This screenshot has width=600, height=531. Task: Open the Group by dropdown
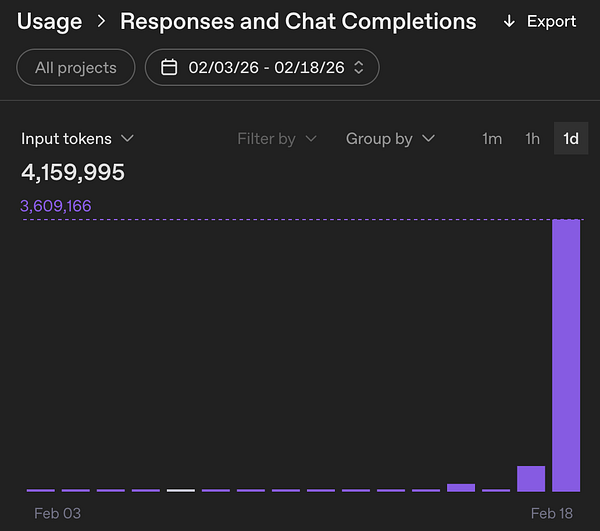pos(390,138)
